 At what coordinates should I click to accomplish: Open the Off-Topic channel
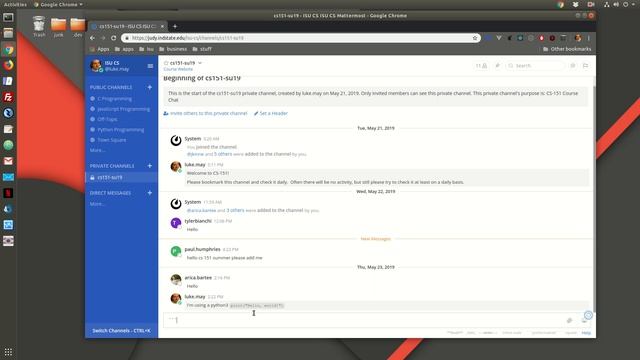tap(107, 119)
